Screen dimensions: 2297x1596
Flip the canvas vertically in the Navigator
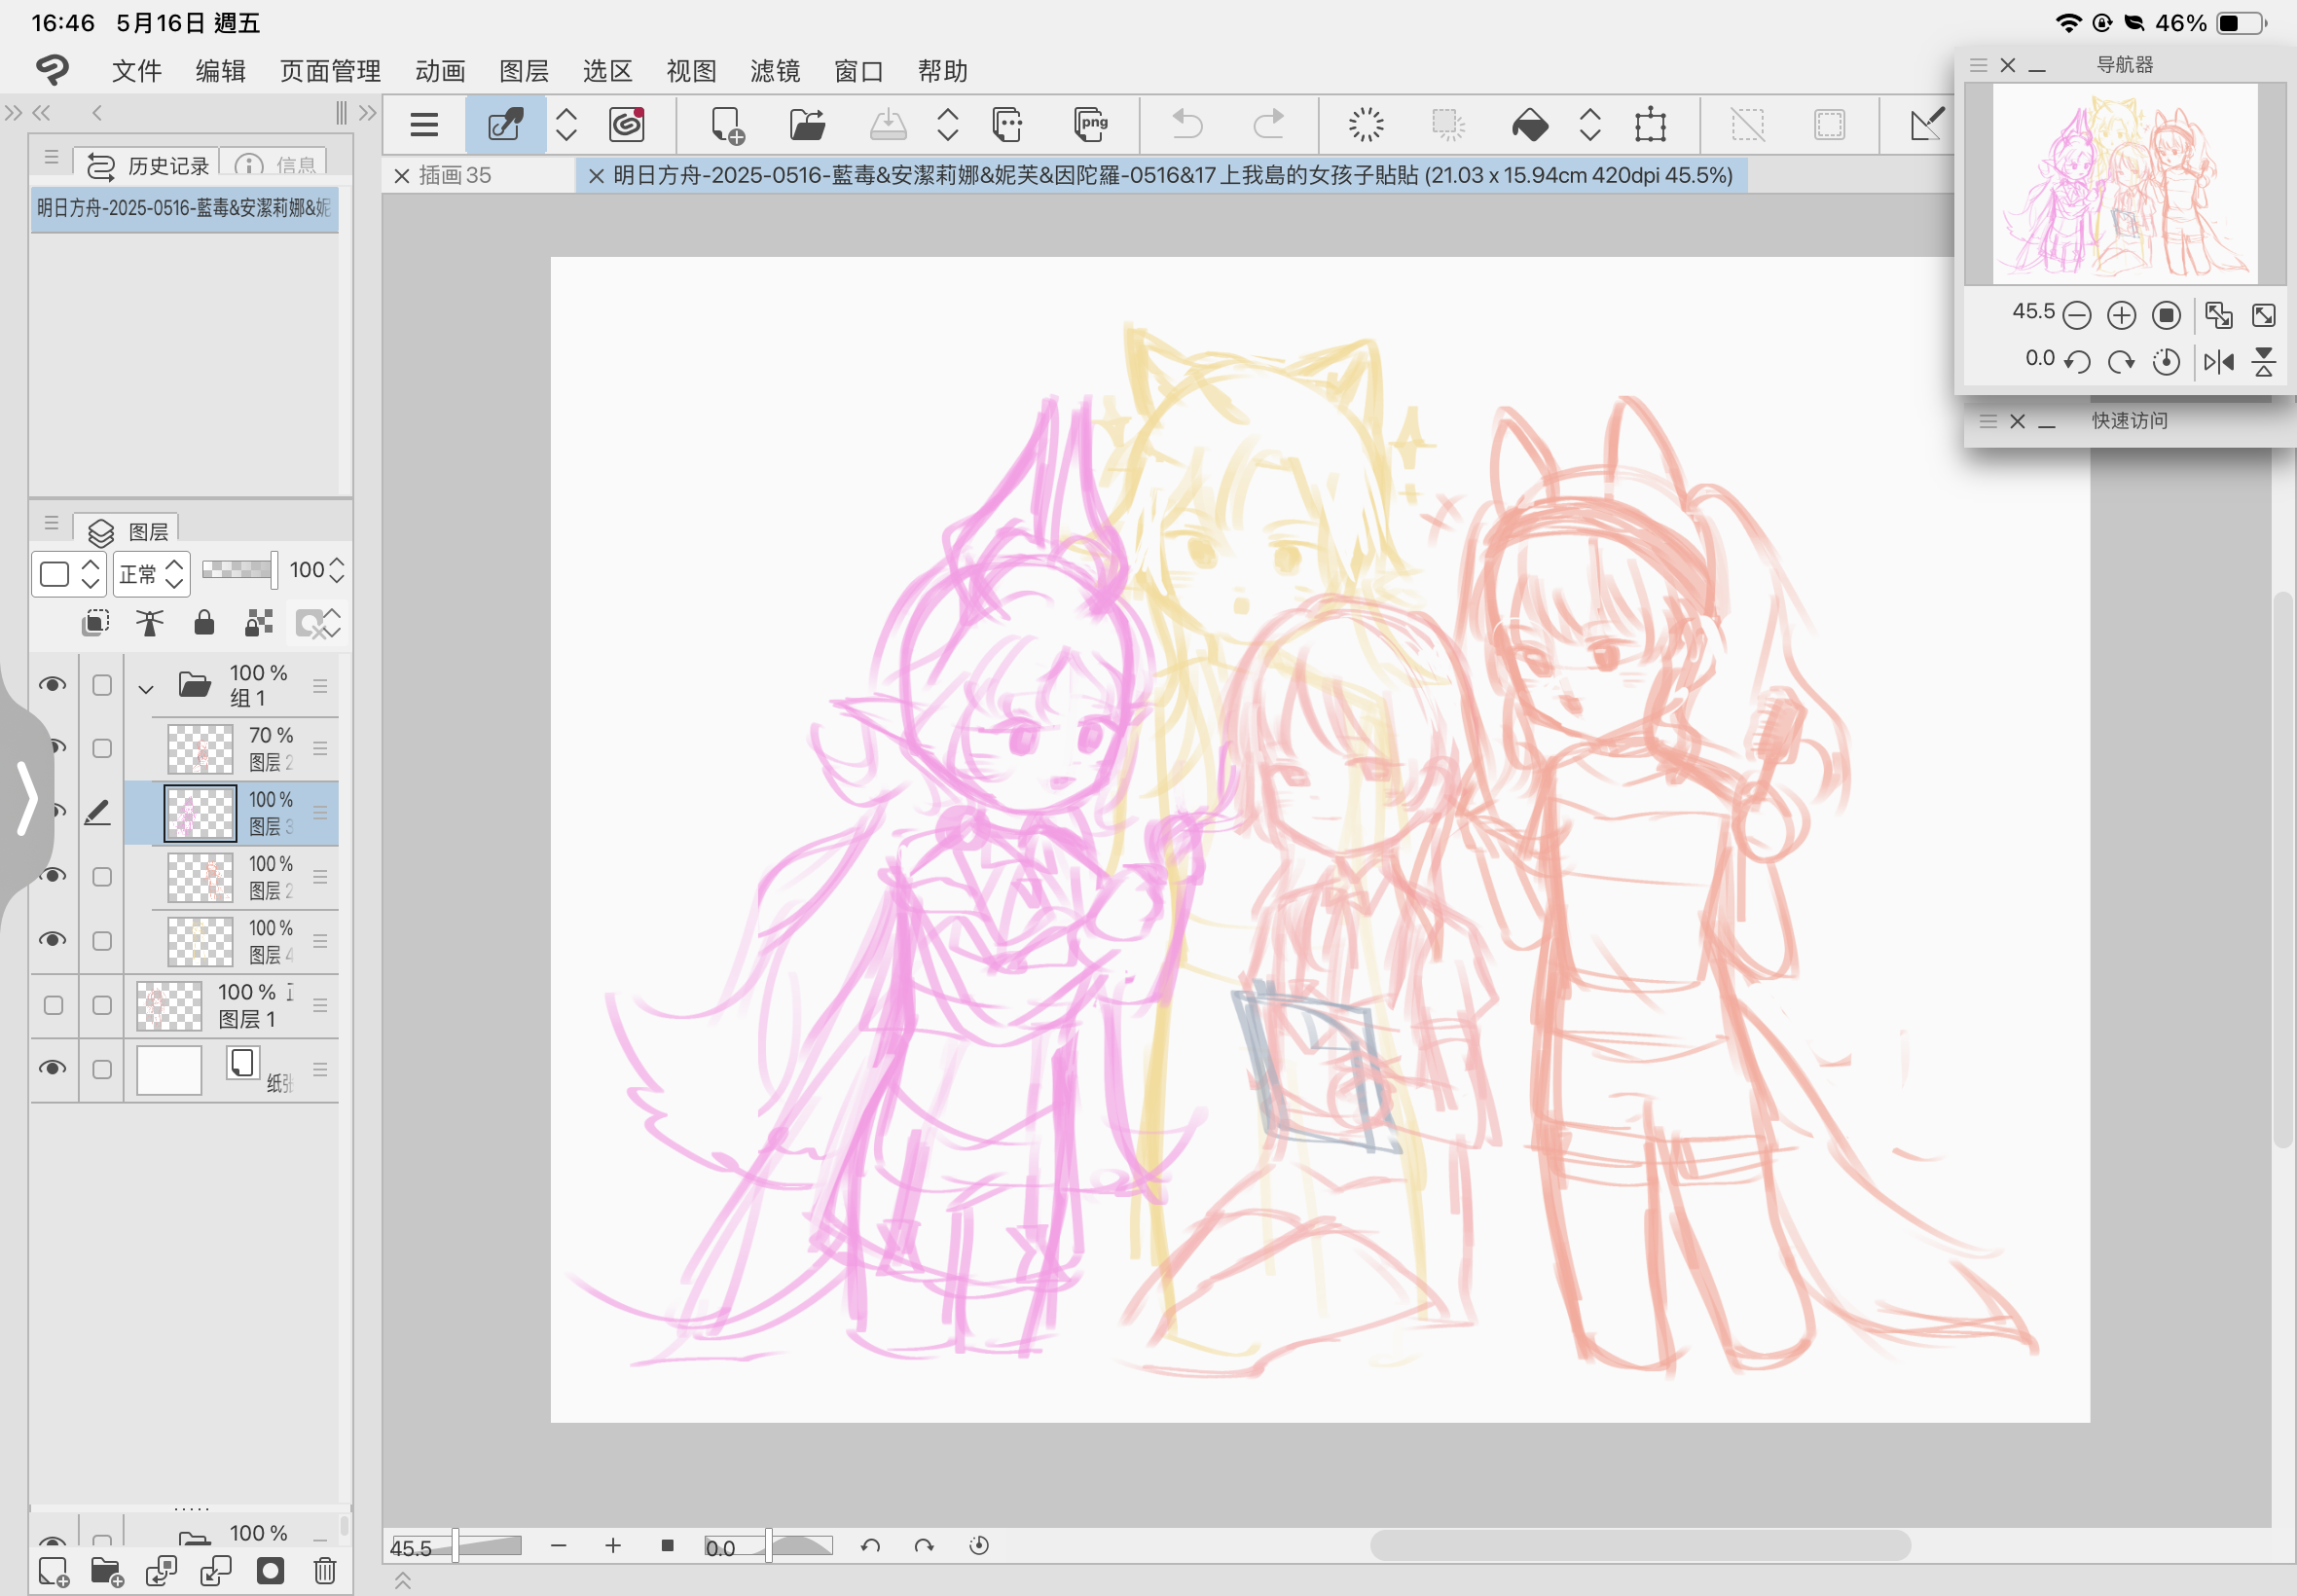click(x=2264, y=362)
